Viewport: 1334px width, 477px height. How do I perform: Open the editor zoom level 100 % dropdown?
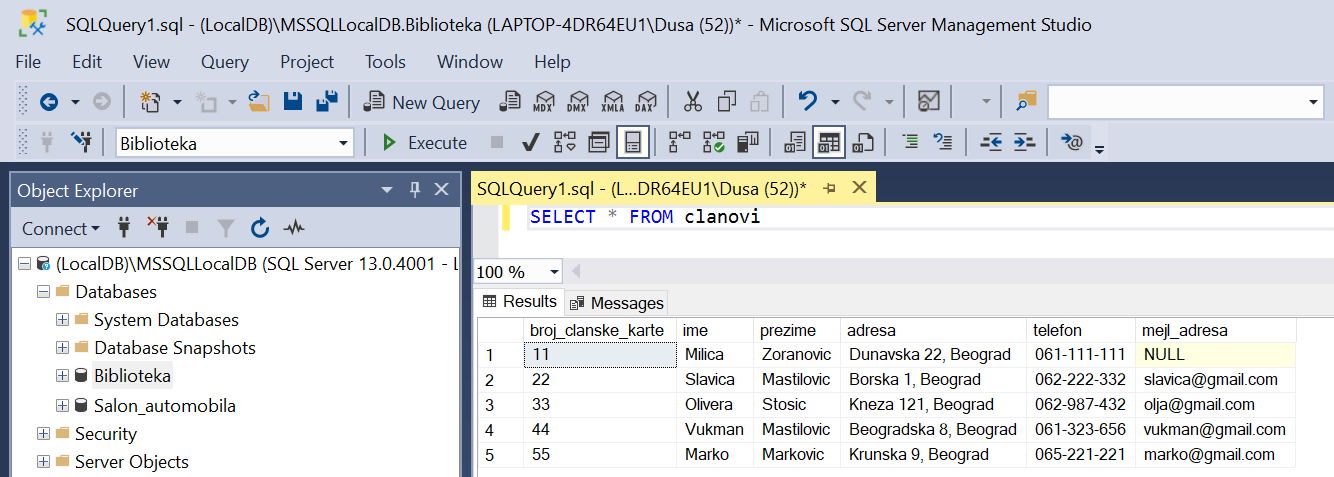[x=555, y=272]
